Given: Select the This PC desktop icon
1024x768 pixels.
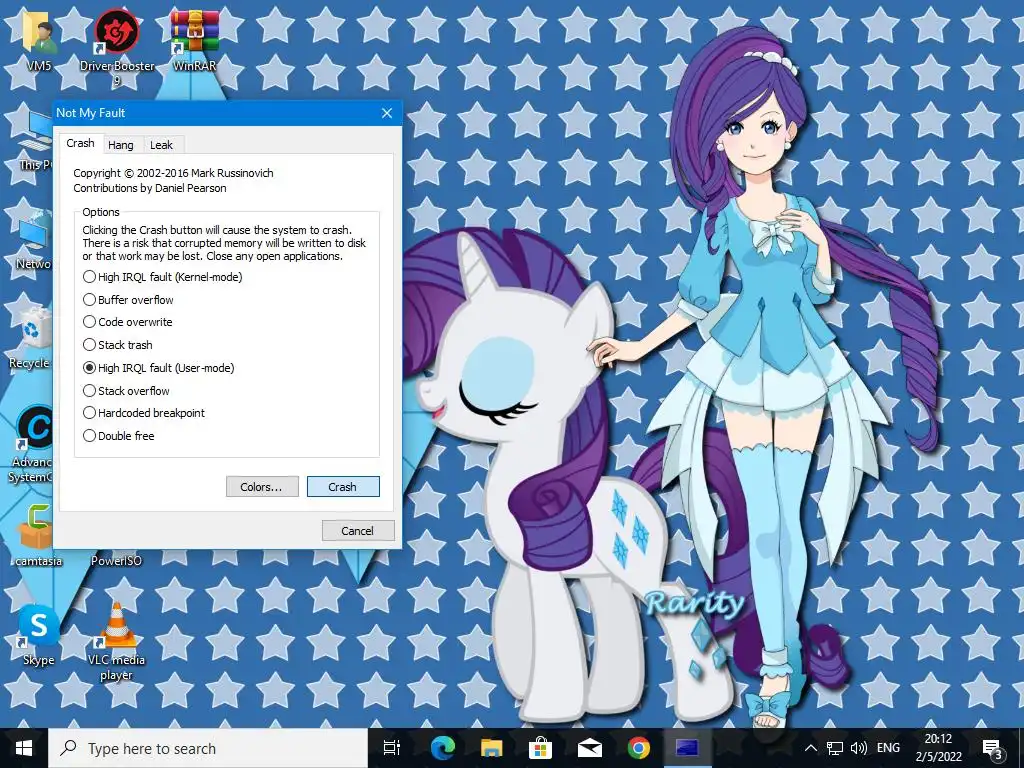Looking at the screenshot, I should (35, 140).
